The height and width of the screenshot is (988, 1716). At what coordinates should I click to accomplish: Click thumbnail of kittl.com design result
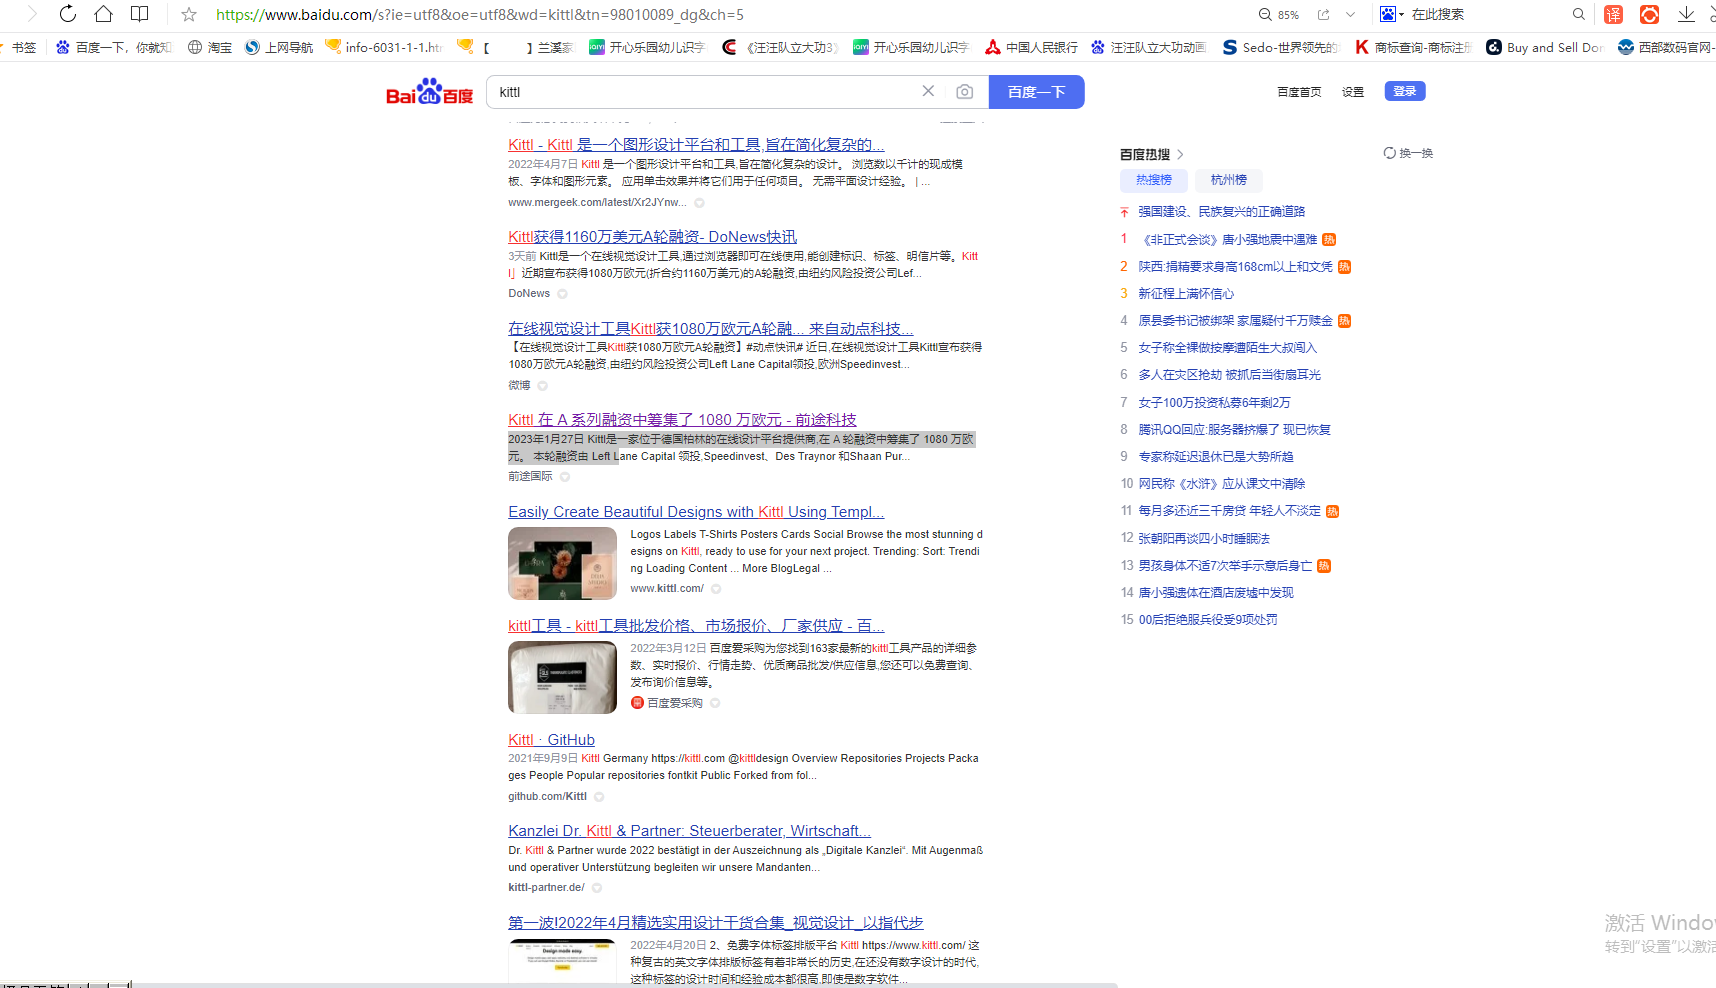(x=562, y=563)
